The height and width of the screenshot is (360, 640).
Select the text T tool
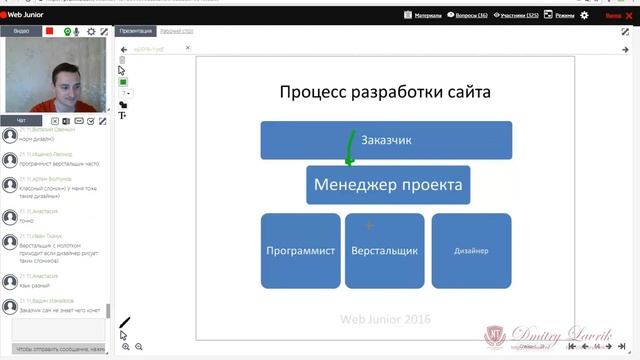[x=122, y=116]
